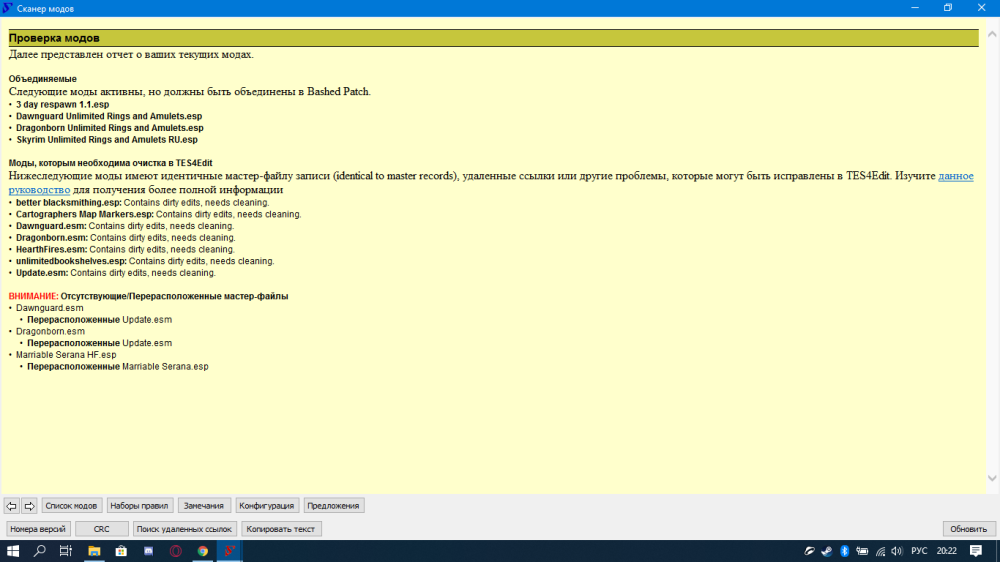This screenshot has width=1000, height=562.
Task: Open battery status tray icon
Action: (x=862, y=551)
